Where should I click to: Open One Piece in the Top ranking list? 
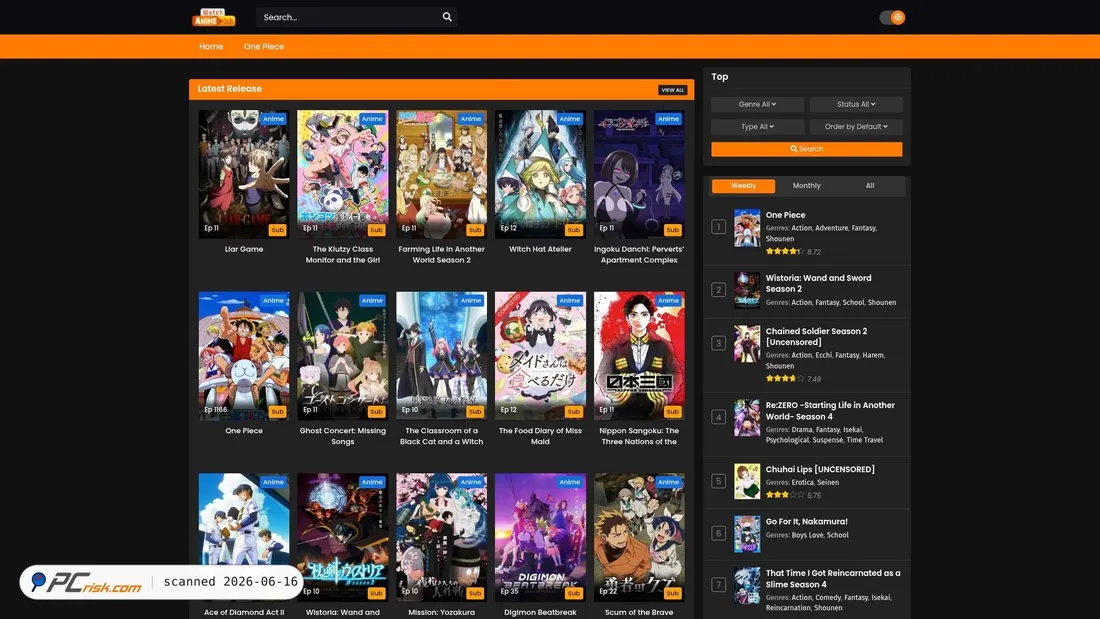pyautogui.click(x=785, y=215)
